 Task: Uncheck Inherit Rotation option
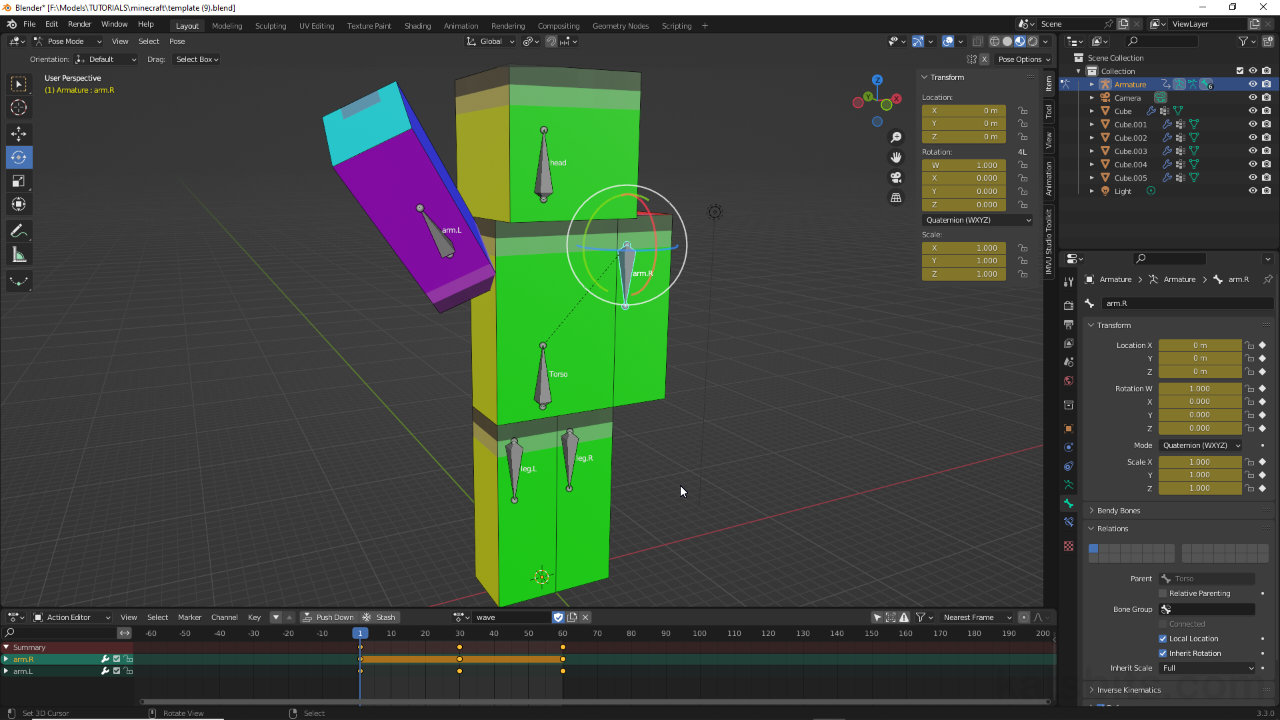coord(1163,653)
